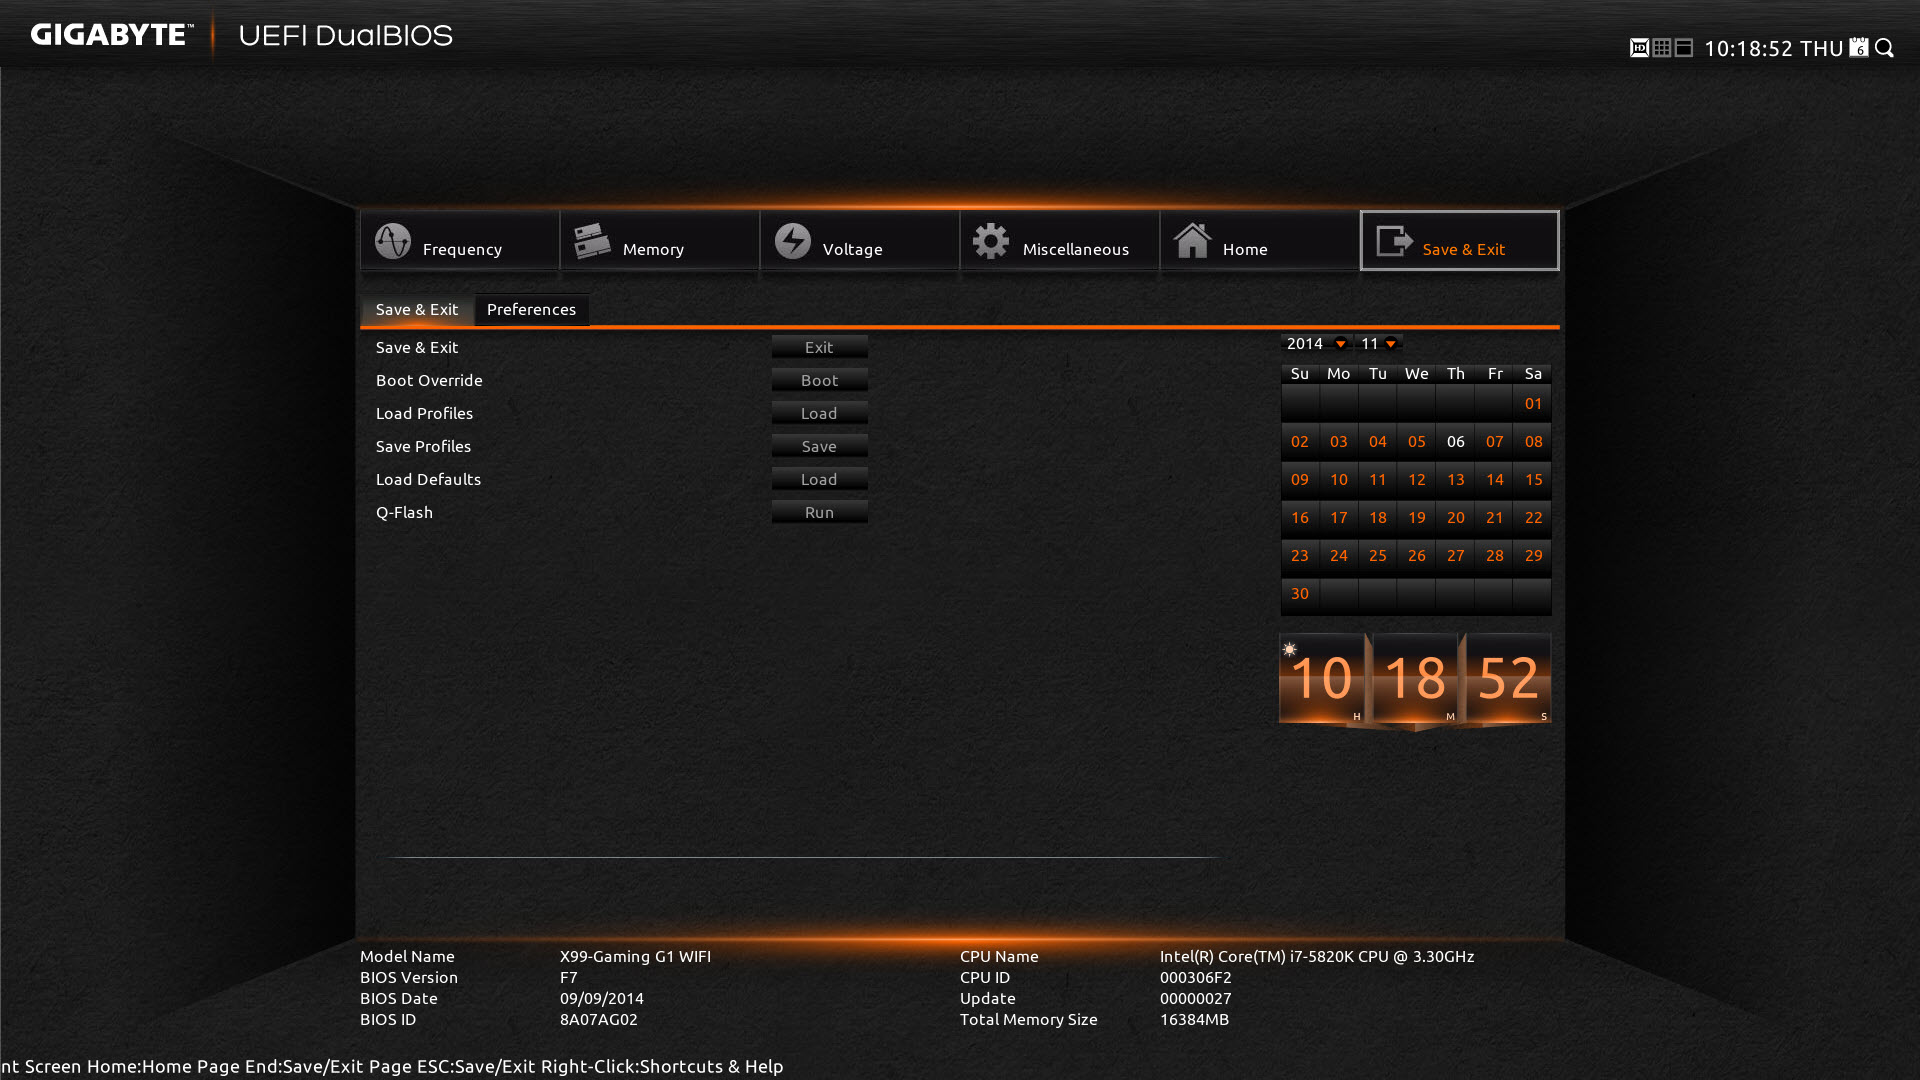The image size is (1920, 1080).
Task: Run the Q-Flash utility
Action: point(819,512)
